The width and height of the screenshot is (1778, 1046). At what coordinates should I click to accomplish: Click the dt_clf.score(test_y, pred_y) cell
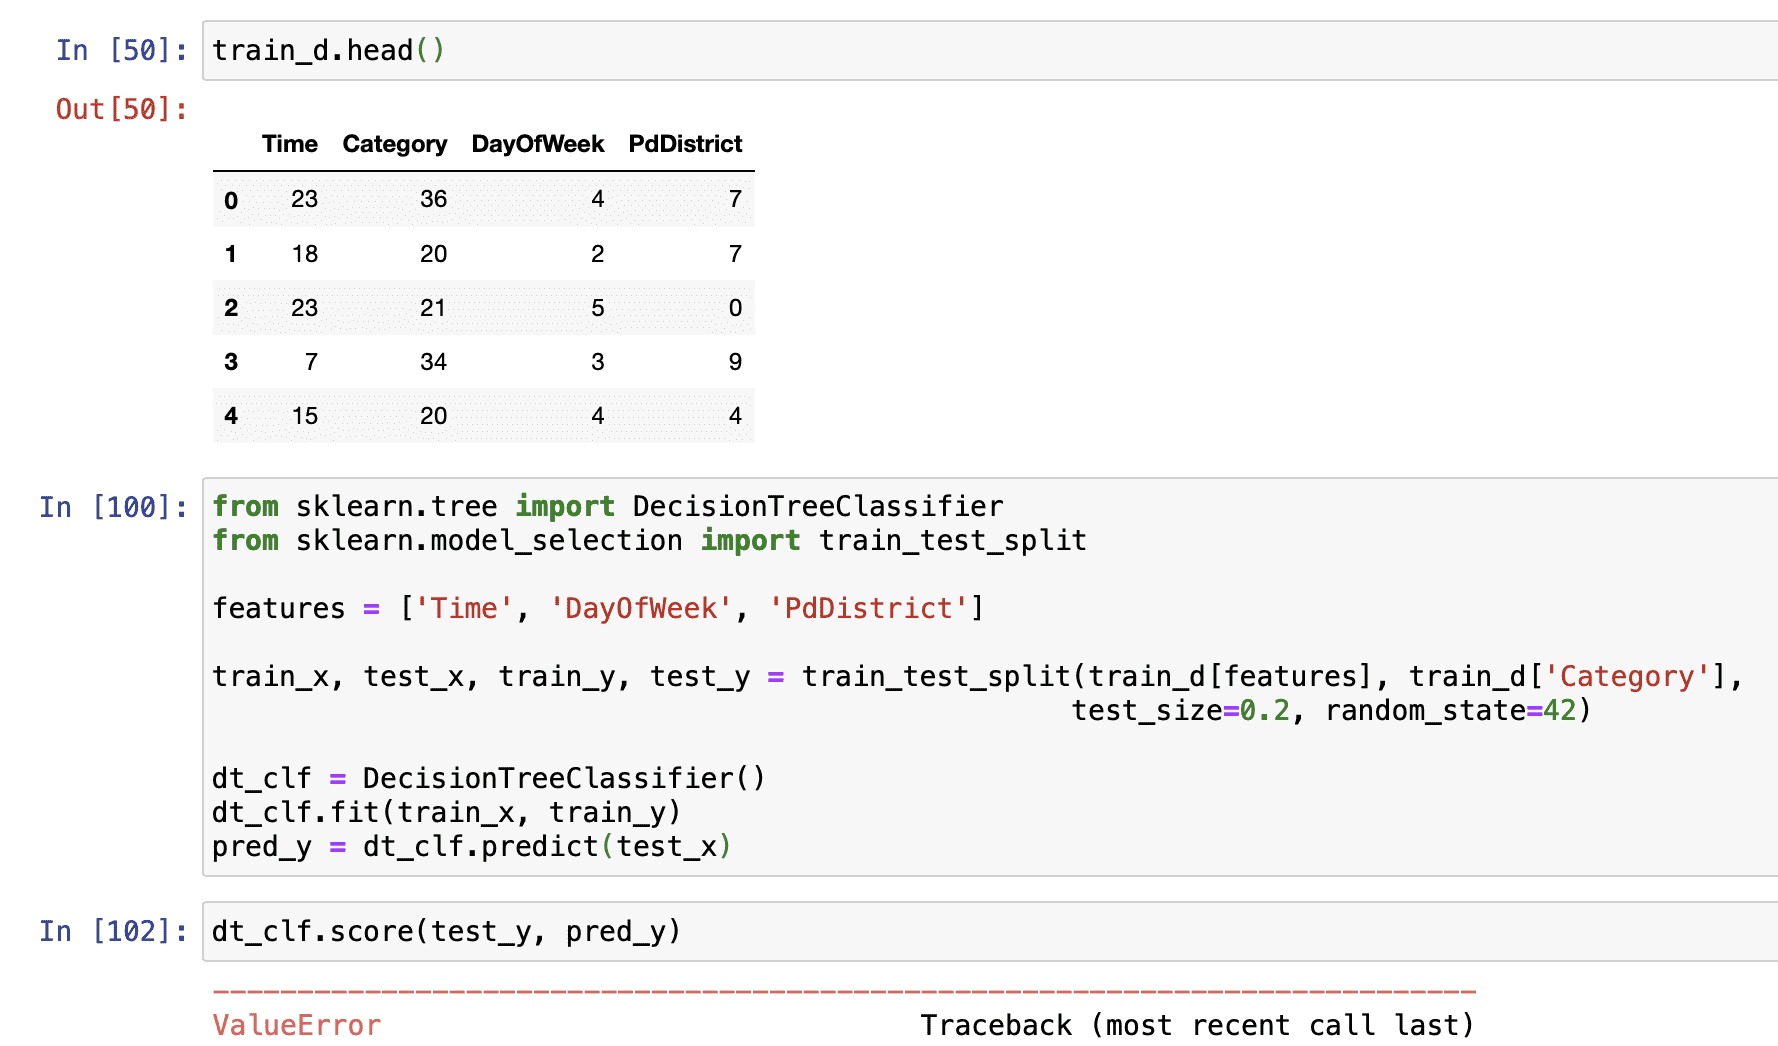pyautogui.click(x=446, y=932)
